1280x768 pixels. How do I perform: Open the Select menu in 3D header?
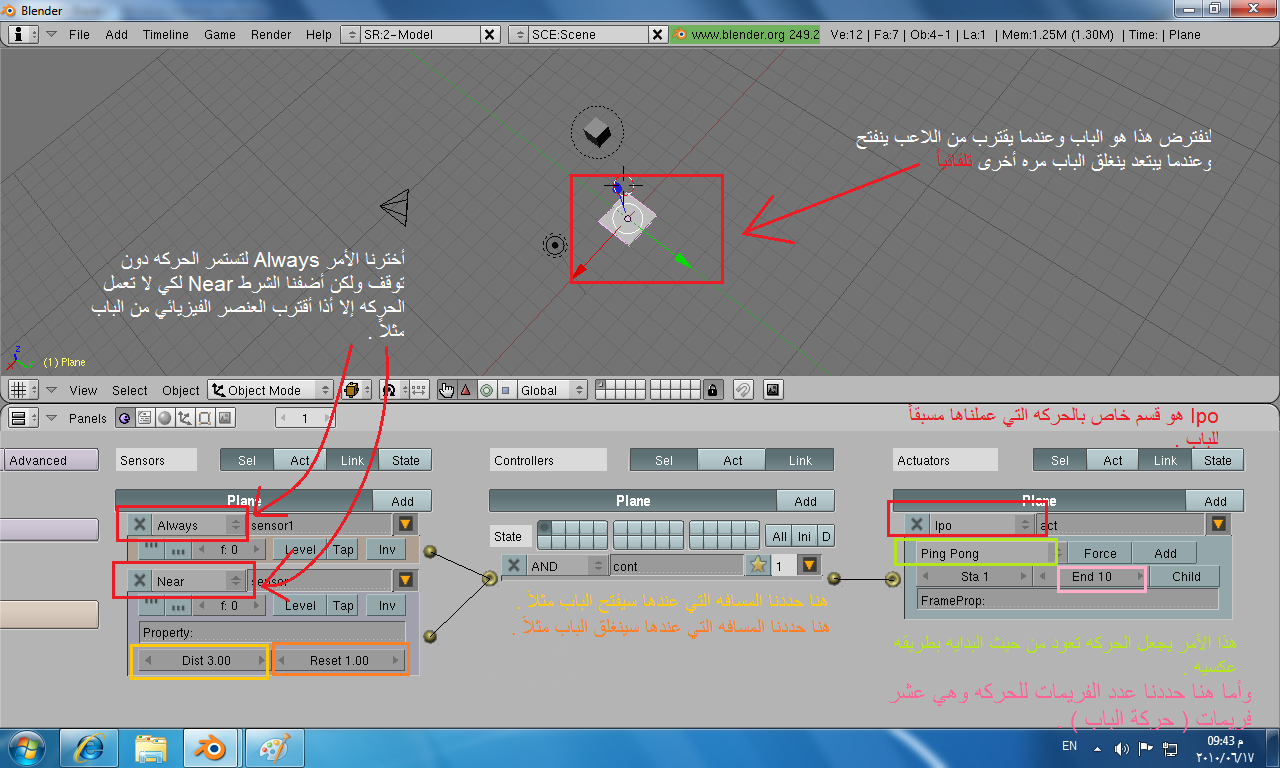pyautogui.click(x=129, y=390)
